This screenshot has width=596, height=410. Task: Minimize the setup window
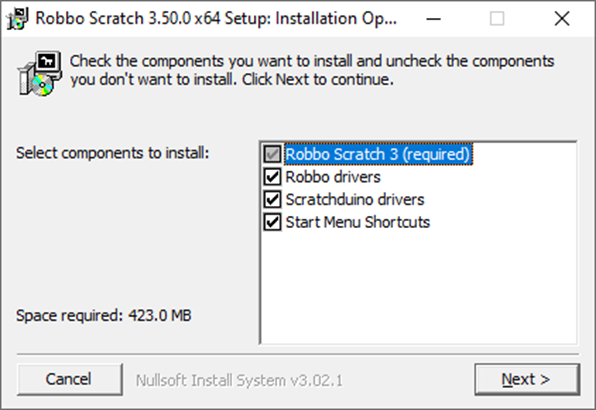click(x=433, y=18)
